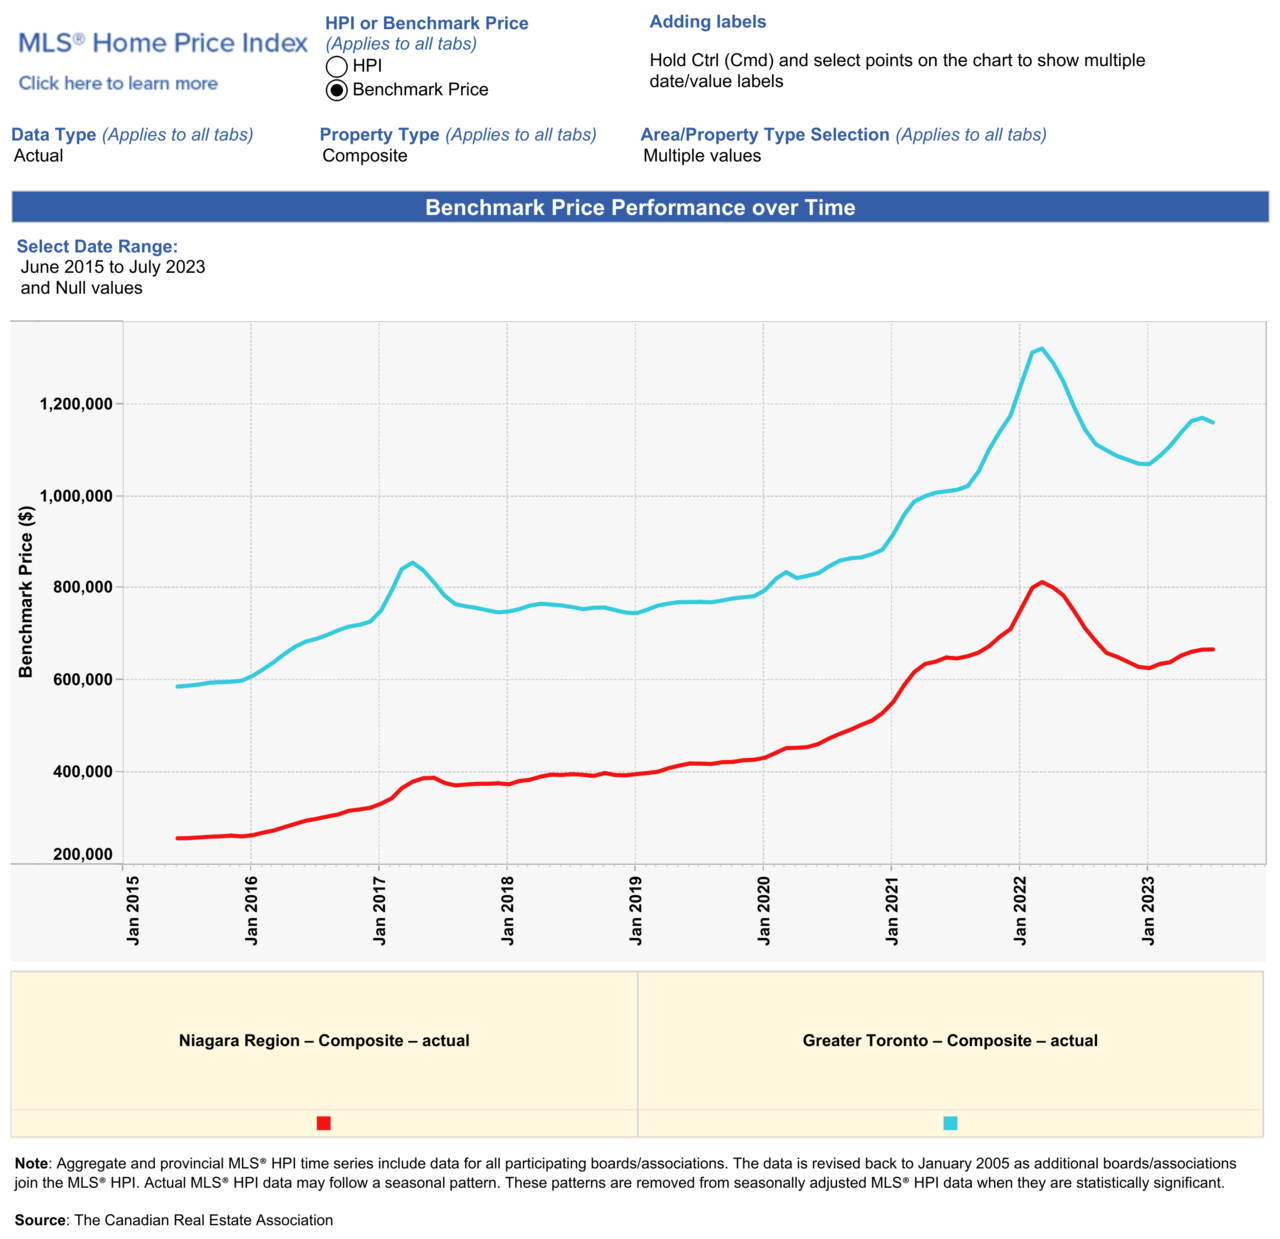Click the Adding labels heading
The width and height of the screenshot is (1280, 1239).
708,22
